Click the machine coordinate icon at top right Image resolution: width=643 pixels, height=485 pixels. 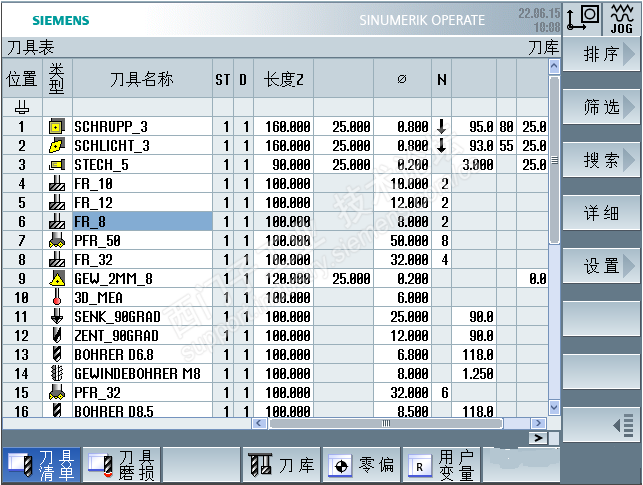tap(583, 18)
